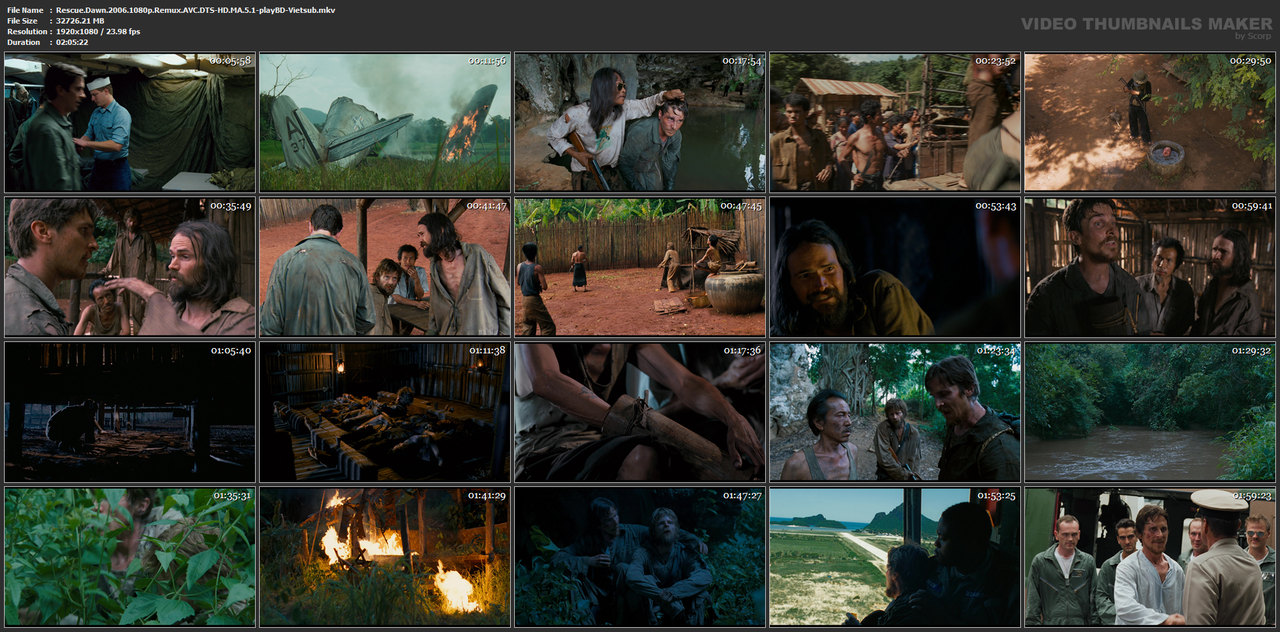Open the bamboo fence courtyard thumbnail 00:47:45
The width and height of the screenshot is (1280, 632).
click(640, 267)
